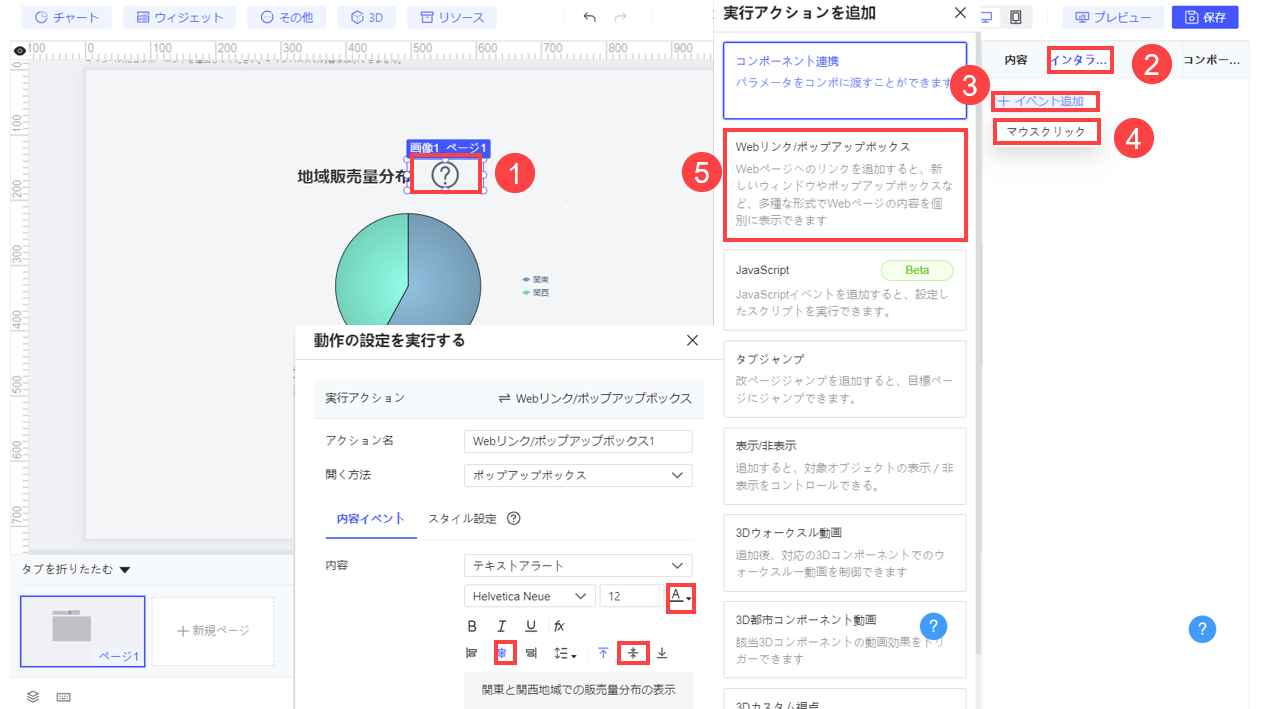Open line spacing dropdown

(x=565, y=653)
